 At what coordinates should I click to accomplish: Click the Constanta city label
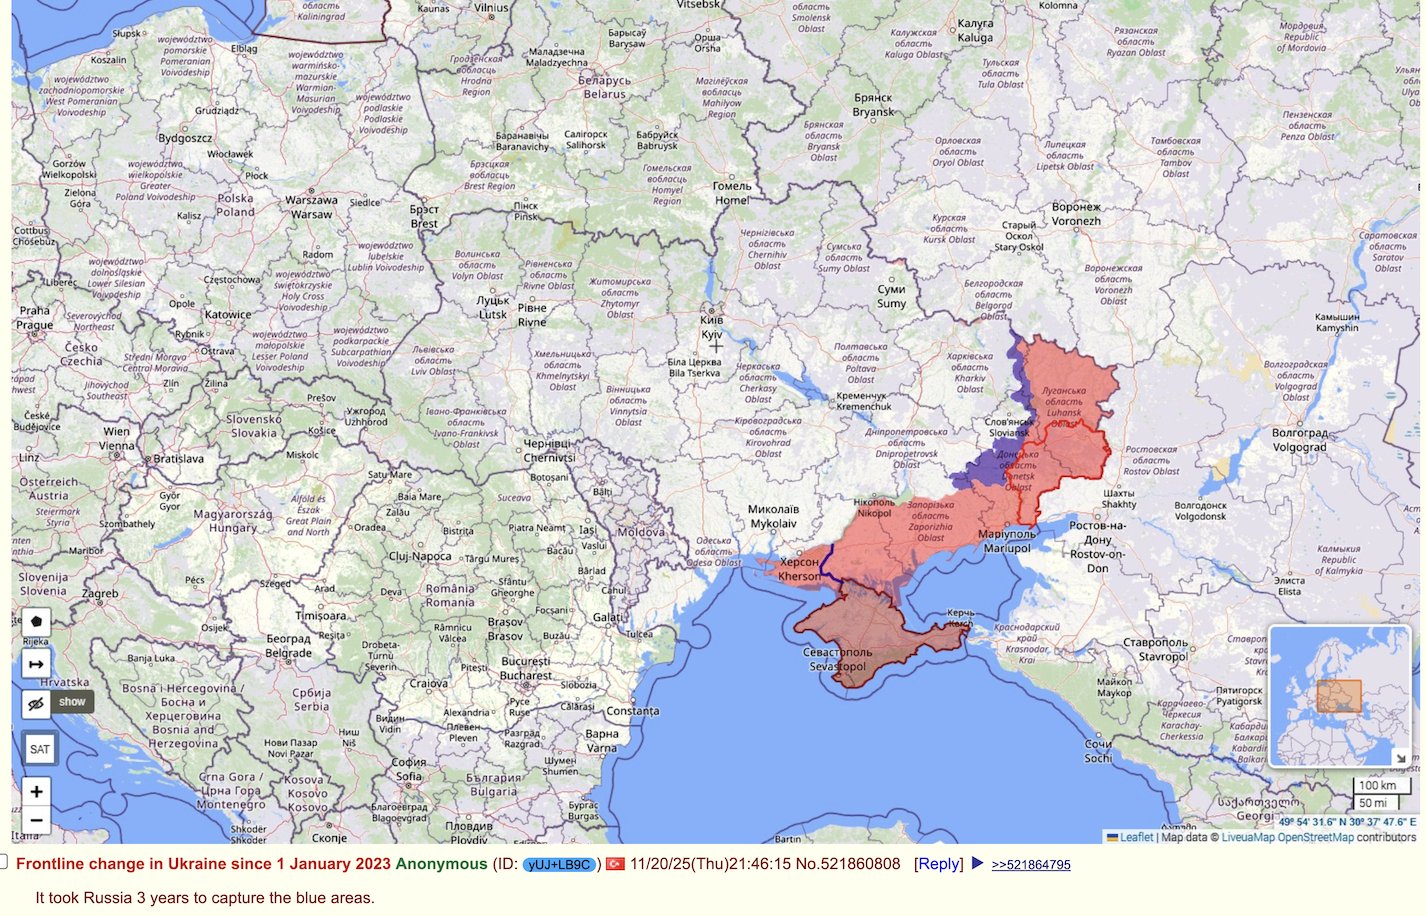point(633,711)
